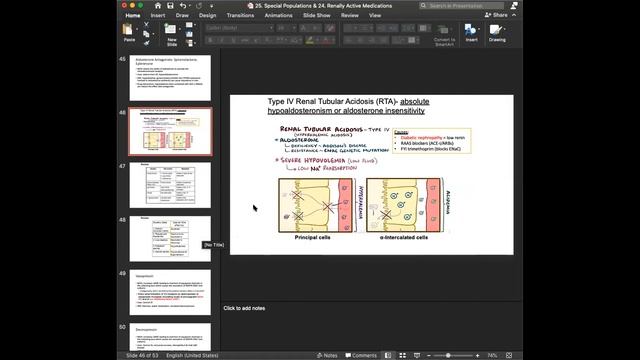Click the English (United States) language indicator
Screen dimensions: 640x360
(192, 356)
